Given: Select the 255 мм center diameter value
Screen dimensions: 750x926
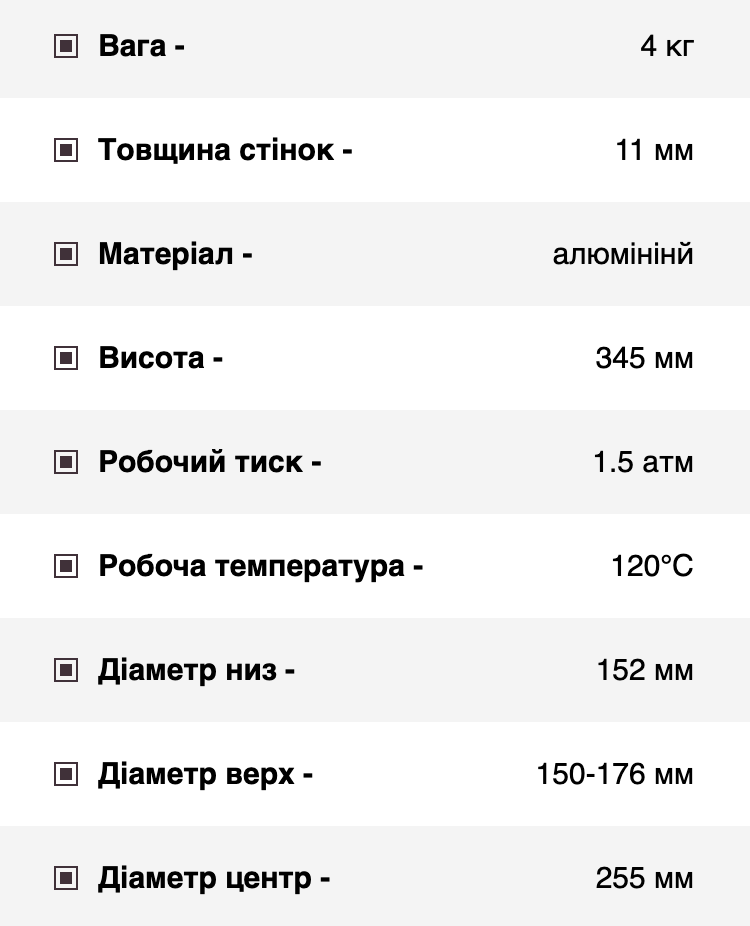Looking at the screenshot, I should [644, 878].
